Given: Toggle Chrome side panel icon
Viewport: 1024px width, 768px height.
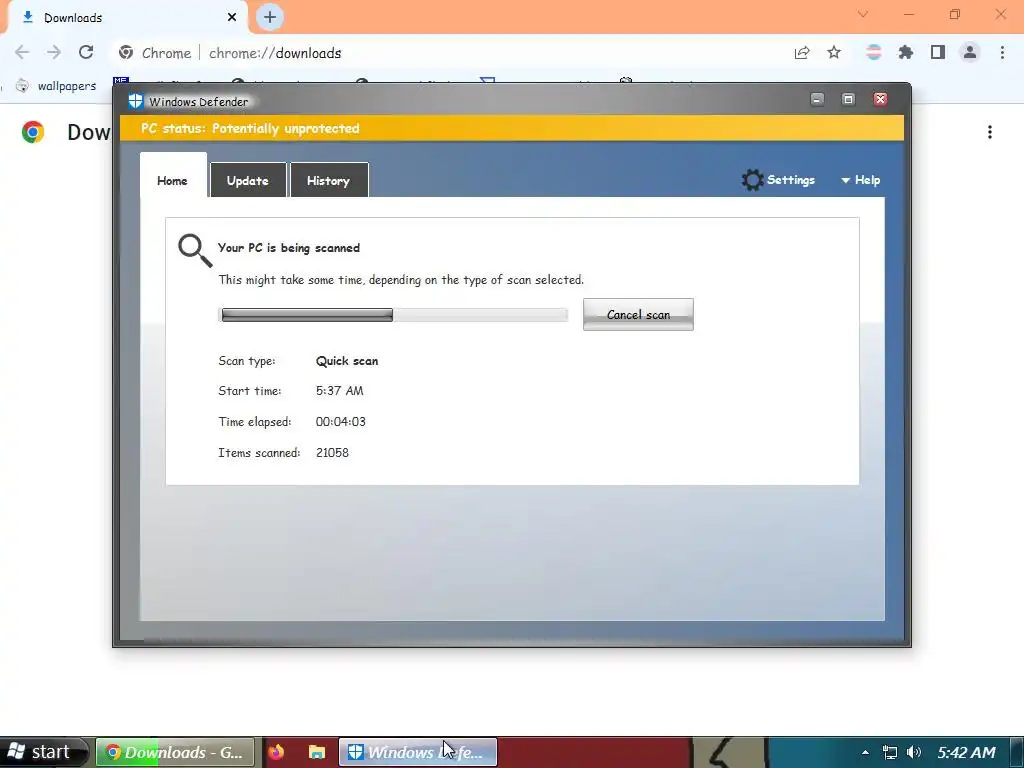Looking at the screenshot, I should tap(938, 53).
